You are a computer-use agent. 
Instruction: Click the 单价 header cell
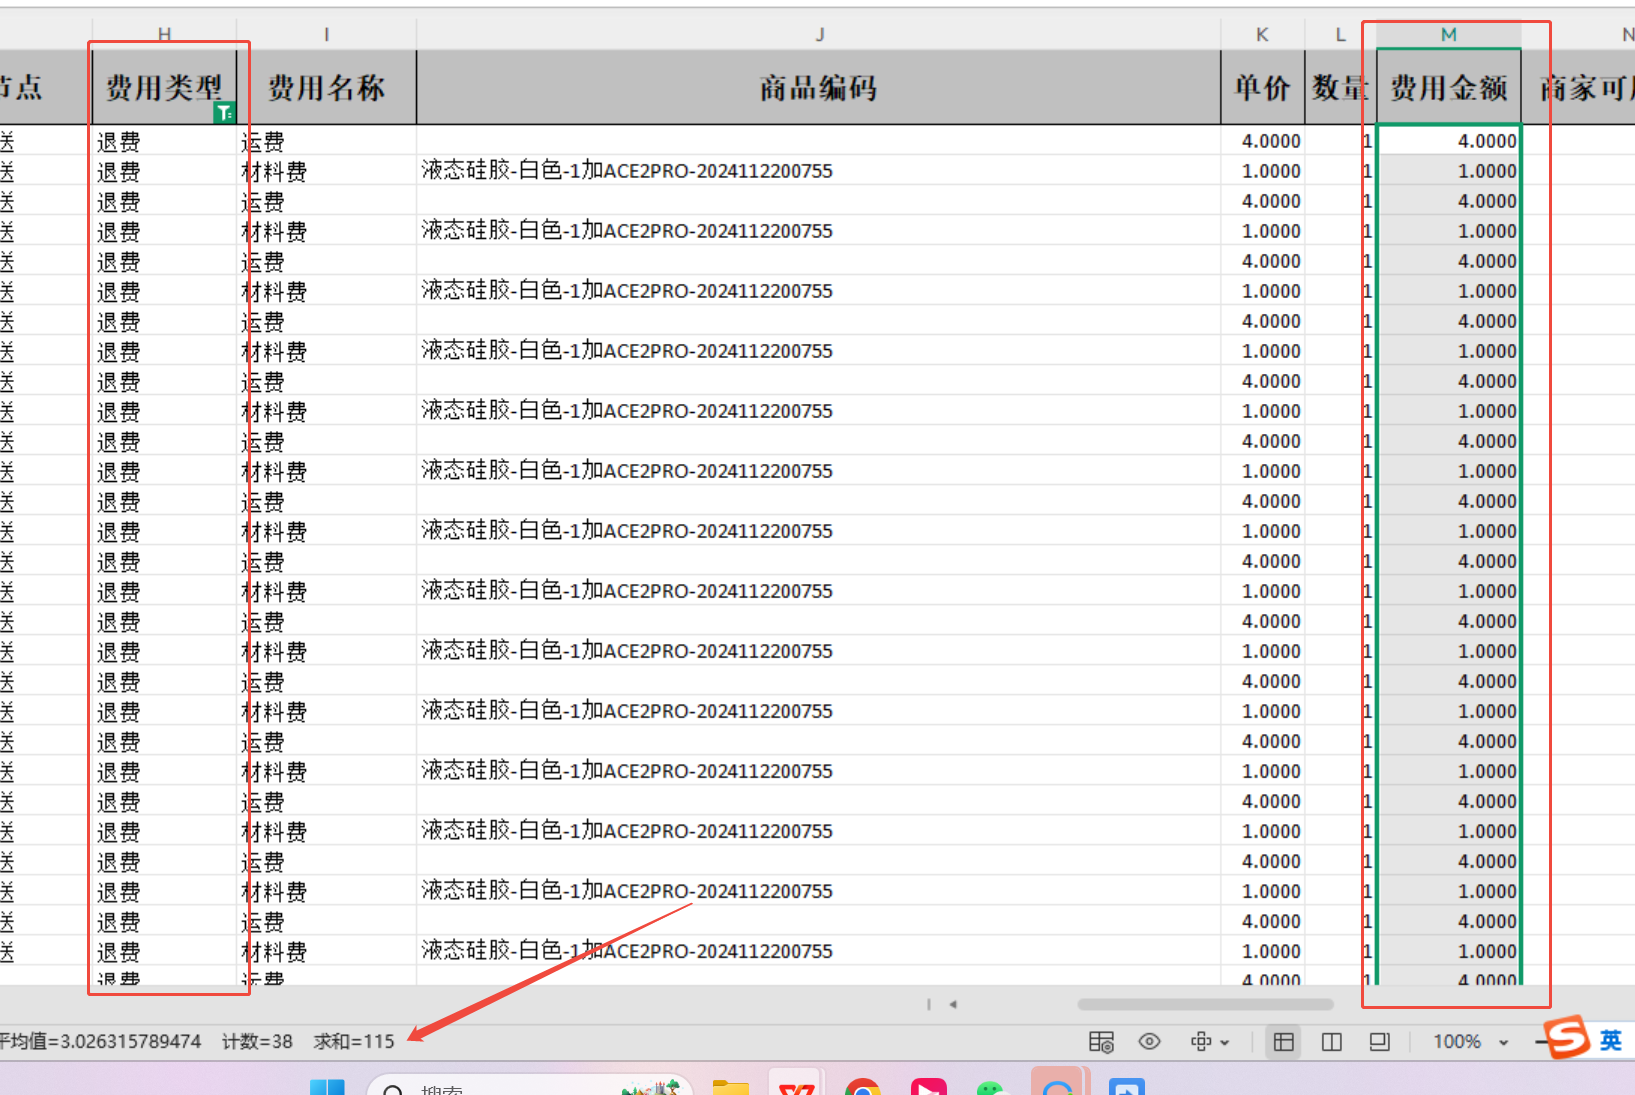tap(1263, 87)
